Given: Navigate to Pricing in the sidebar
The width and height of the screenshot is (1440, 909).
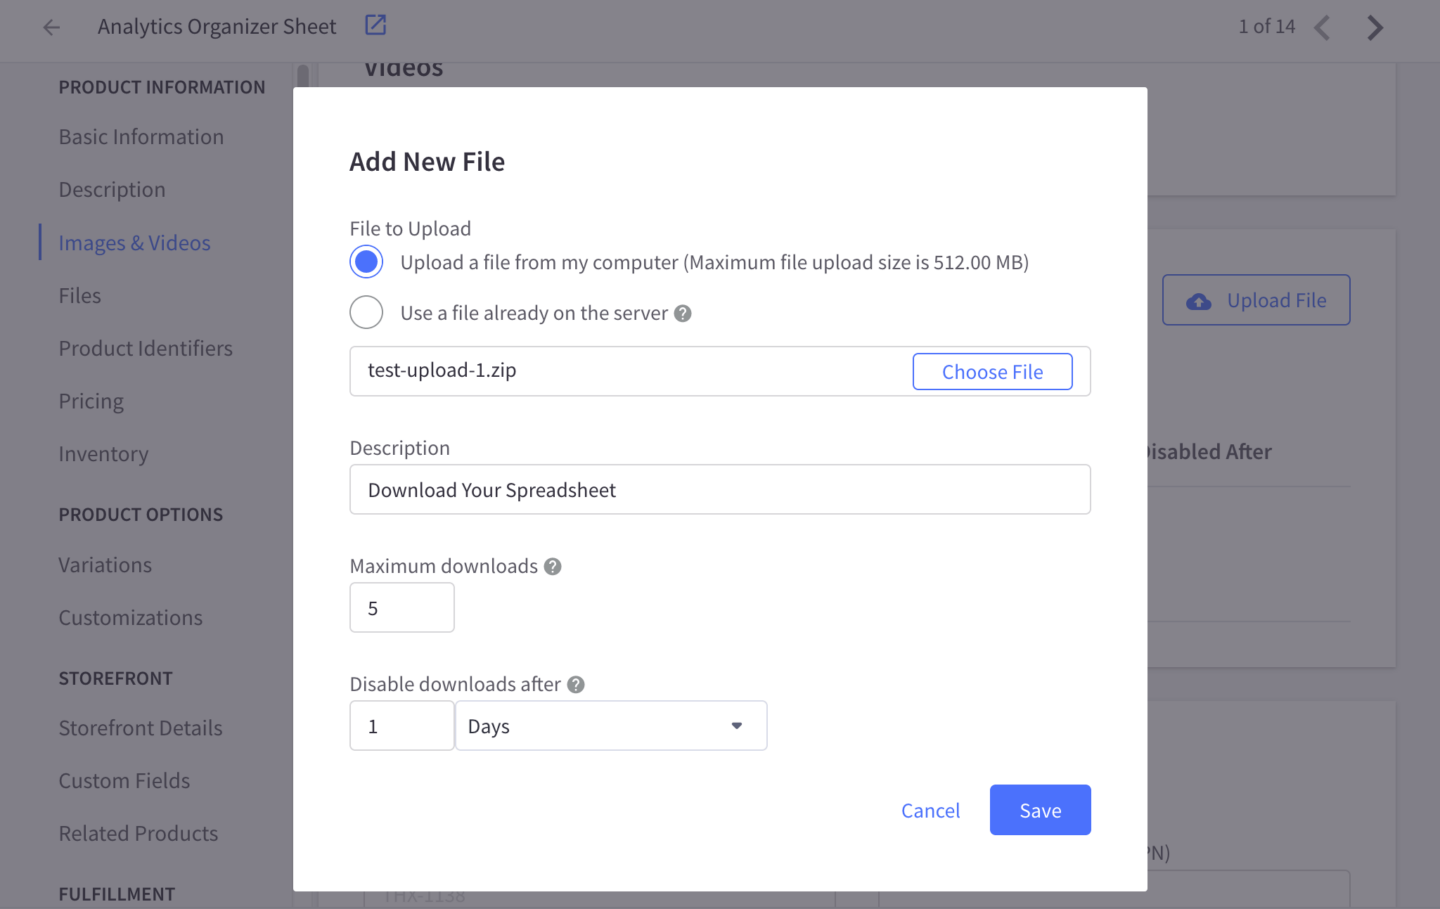Looking at the screenshot, I should click(91, 401).
